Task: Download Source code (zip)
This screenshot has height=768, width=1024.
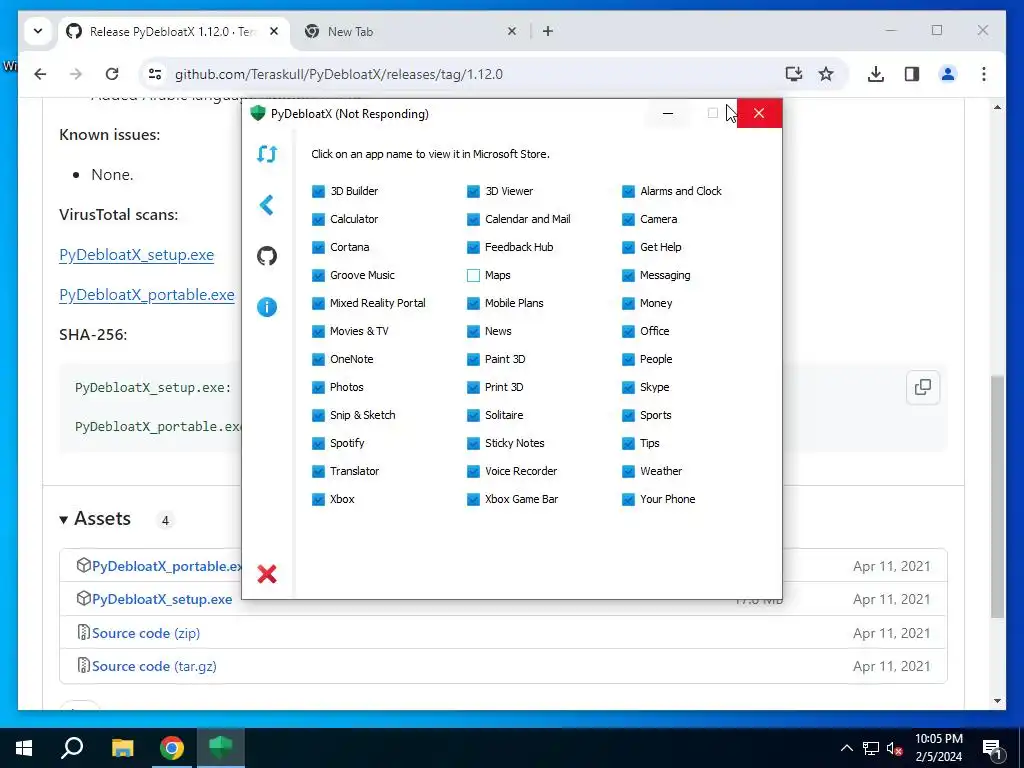Action: coord(146,633)
